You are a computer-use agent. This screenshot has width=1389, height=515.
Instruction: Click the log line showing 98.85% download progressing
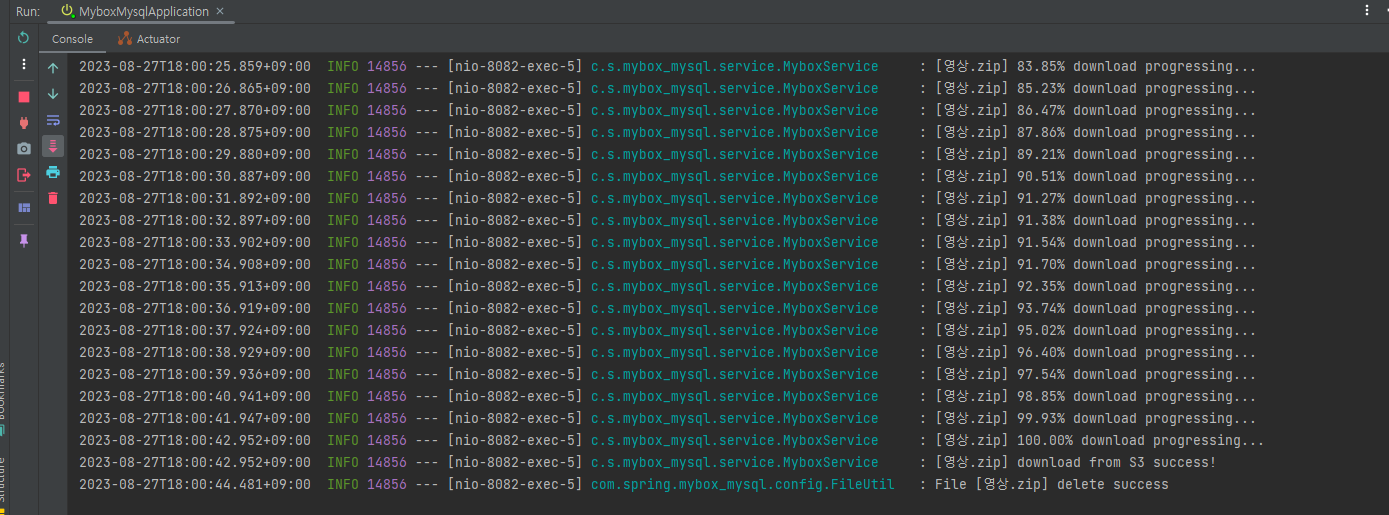click(x=668, y=396)
